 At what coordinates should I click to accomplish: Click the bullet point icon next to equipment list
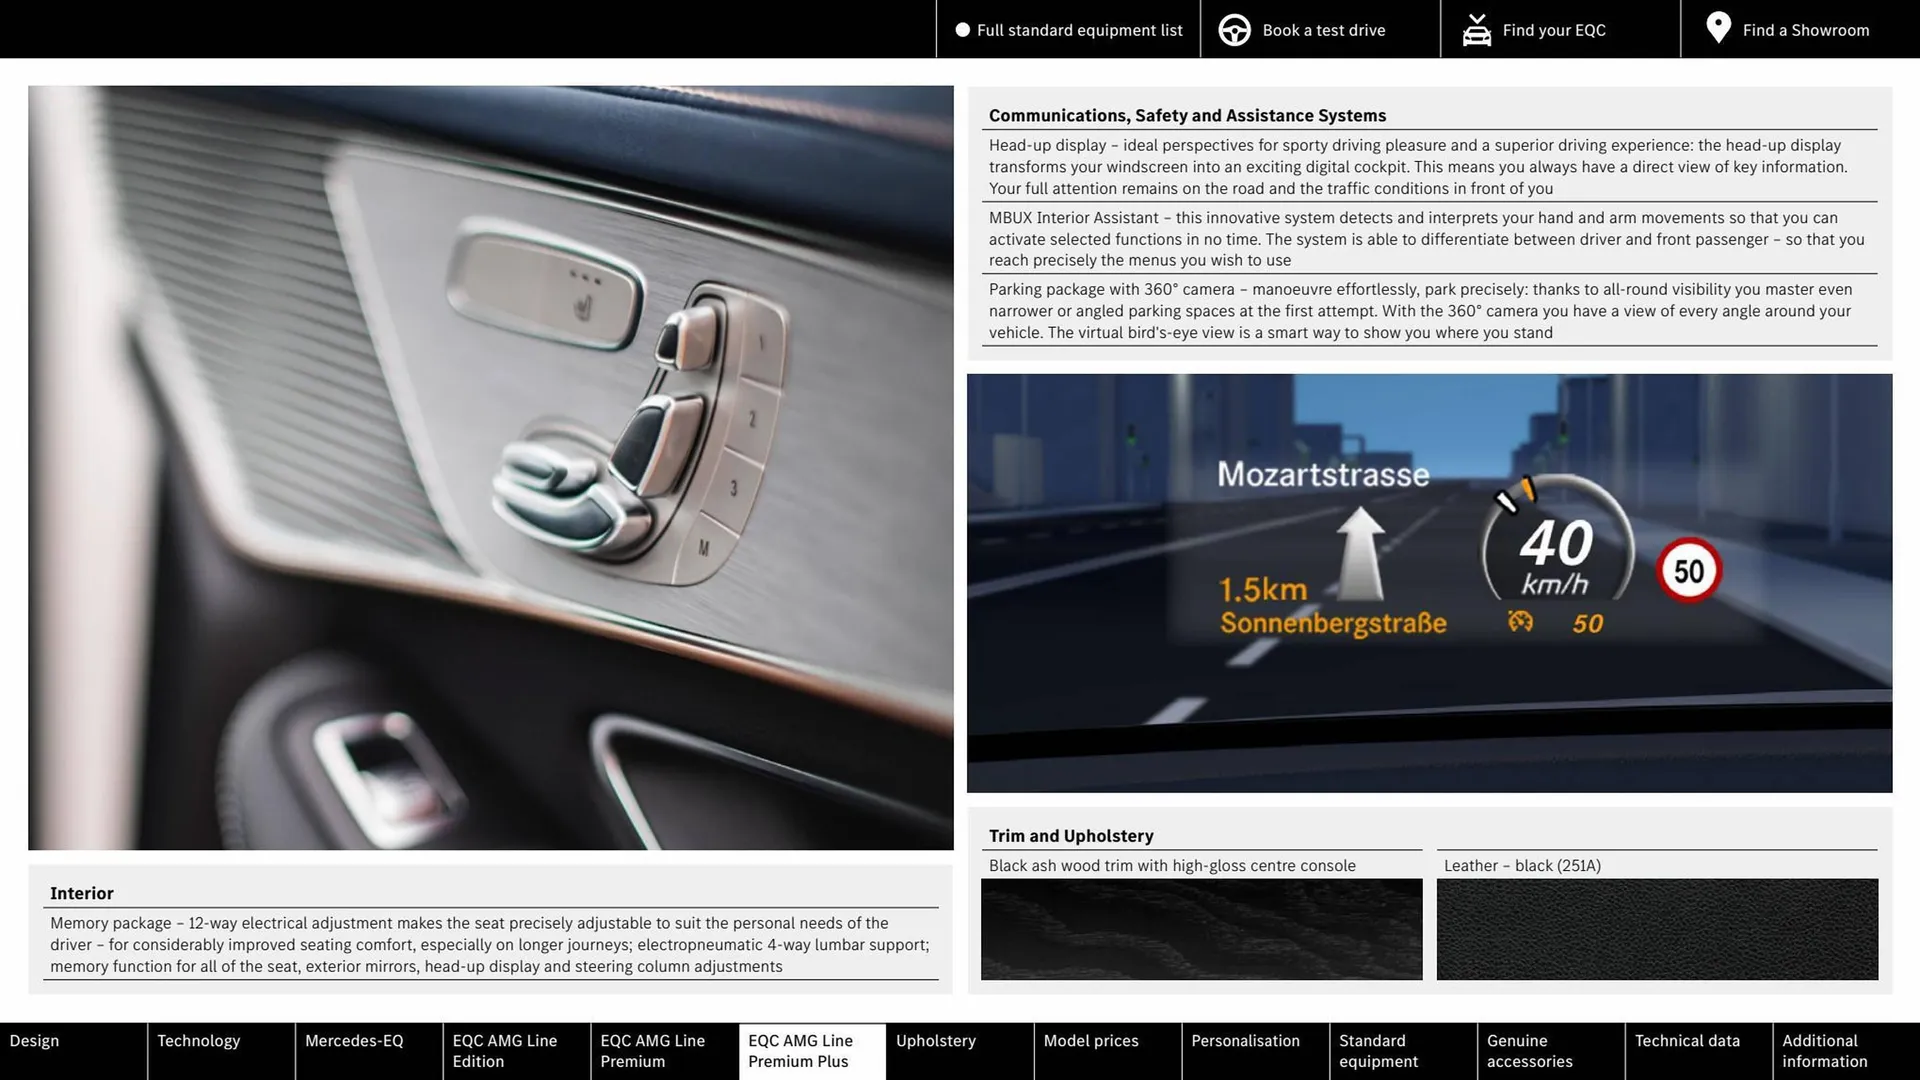(961, 28)
